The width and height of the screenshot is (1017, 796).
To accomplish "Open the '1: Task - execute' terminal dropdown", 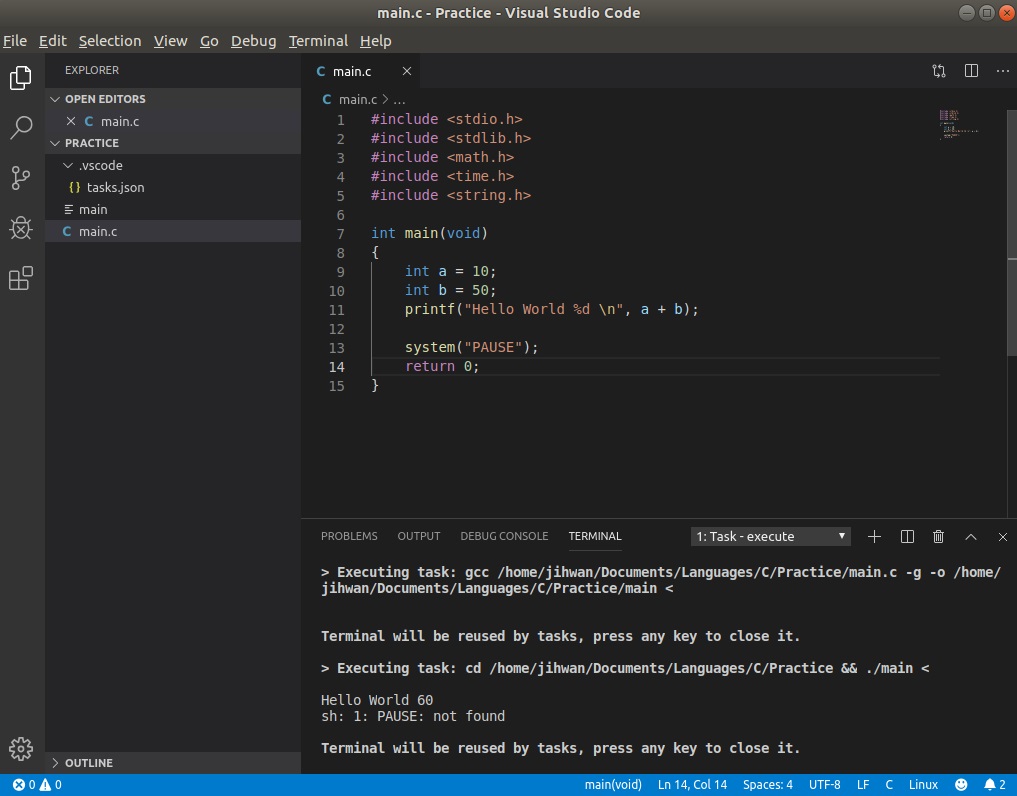I will 770,536.
